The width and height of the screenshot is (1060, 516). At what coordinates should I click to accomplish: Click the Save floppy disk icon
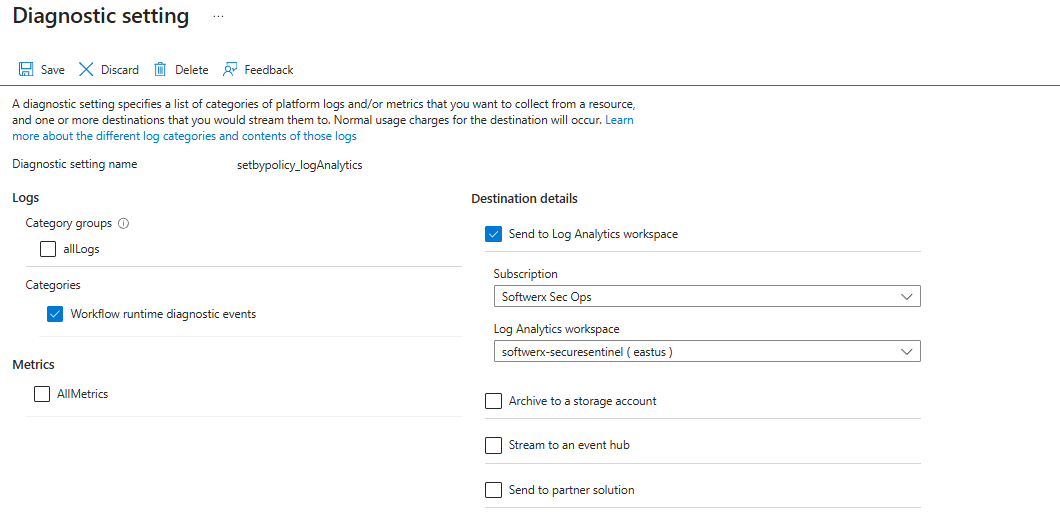click(x=26, y=70)
